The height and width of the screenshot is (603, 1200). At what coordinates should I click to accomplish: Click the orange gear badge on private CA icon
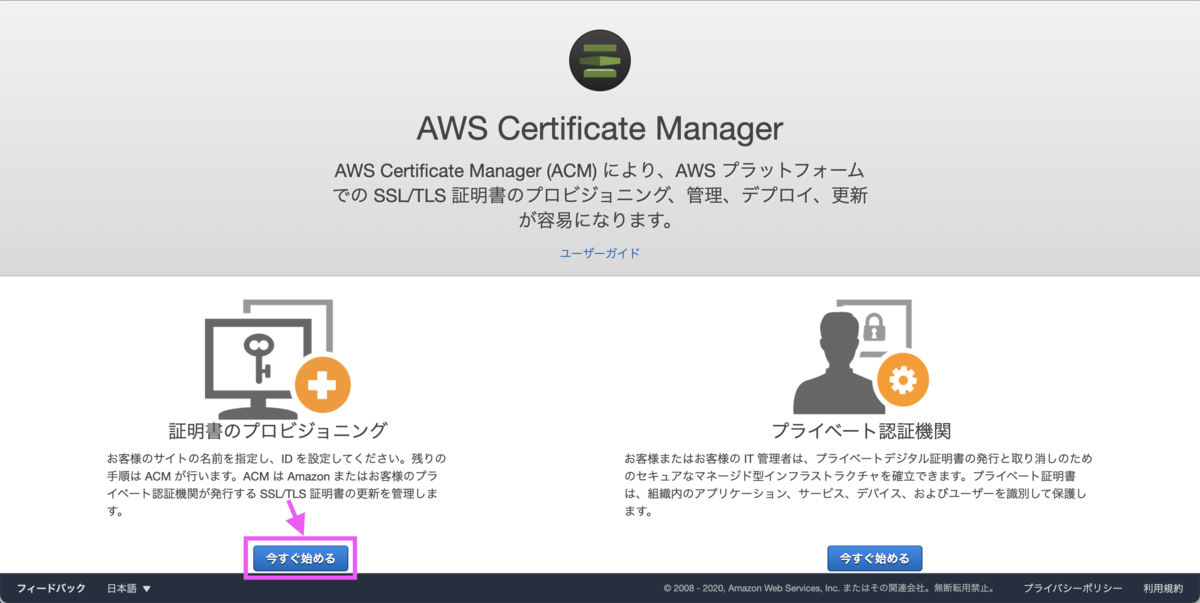click(x=903, y=381)
